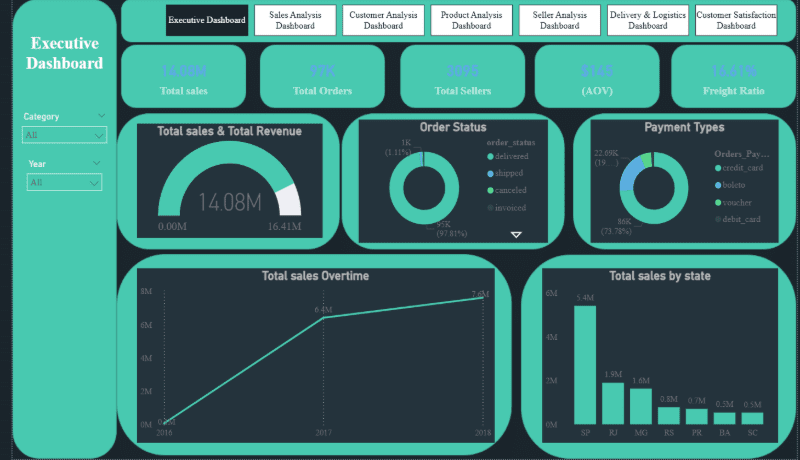Switch to Sales Analysis Dashboard tab
This screenshot has height=460, width=800.
[295, 20]
